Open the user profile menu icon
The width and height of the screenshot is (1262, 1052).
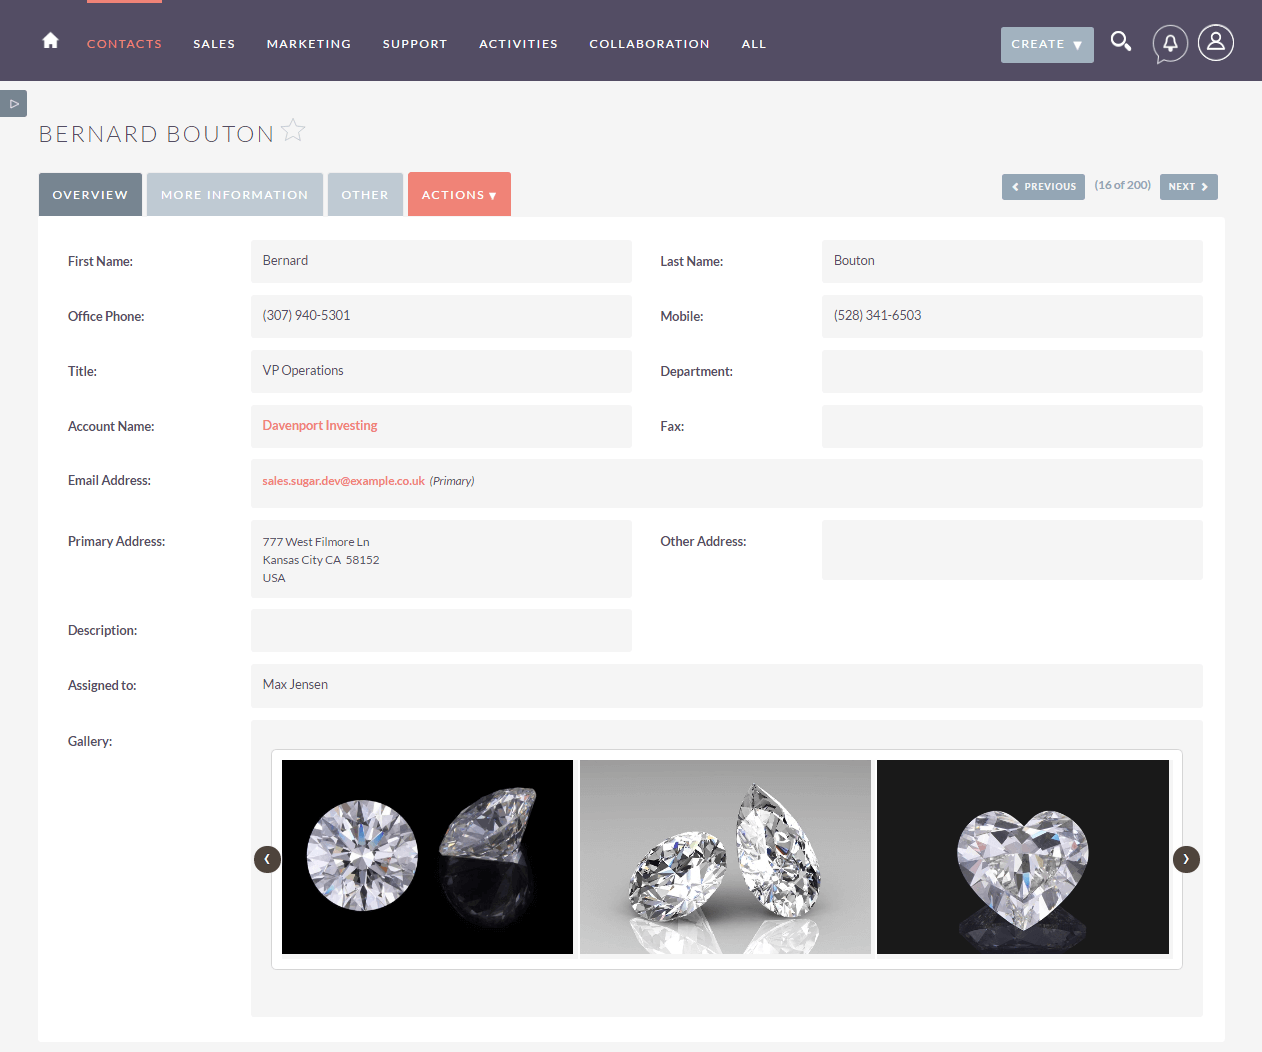pyautogui.click(x=1216, y=42)
